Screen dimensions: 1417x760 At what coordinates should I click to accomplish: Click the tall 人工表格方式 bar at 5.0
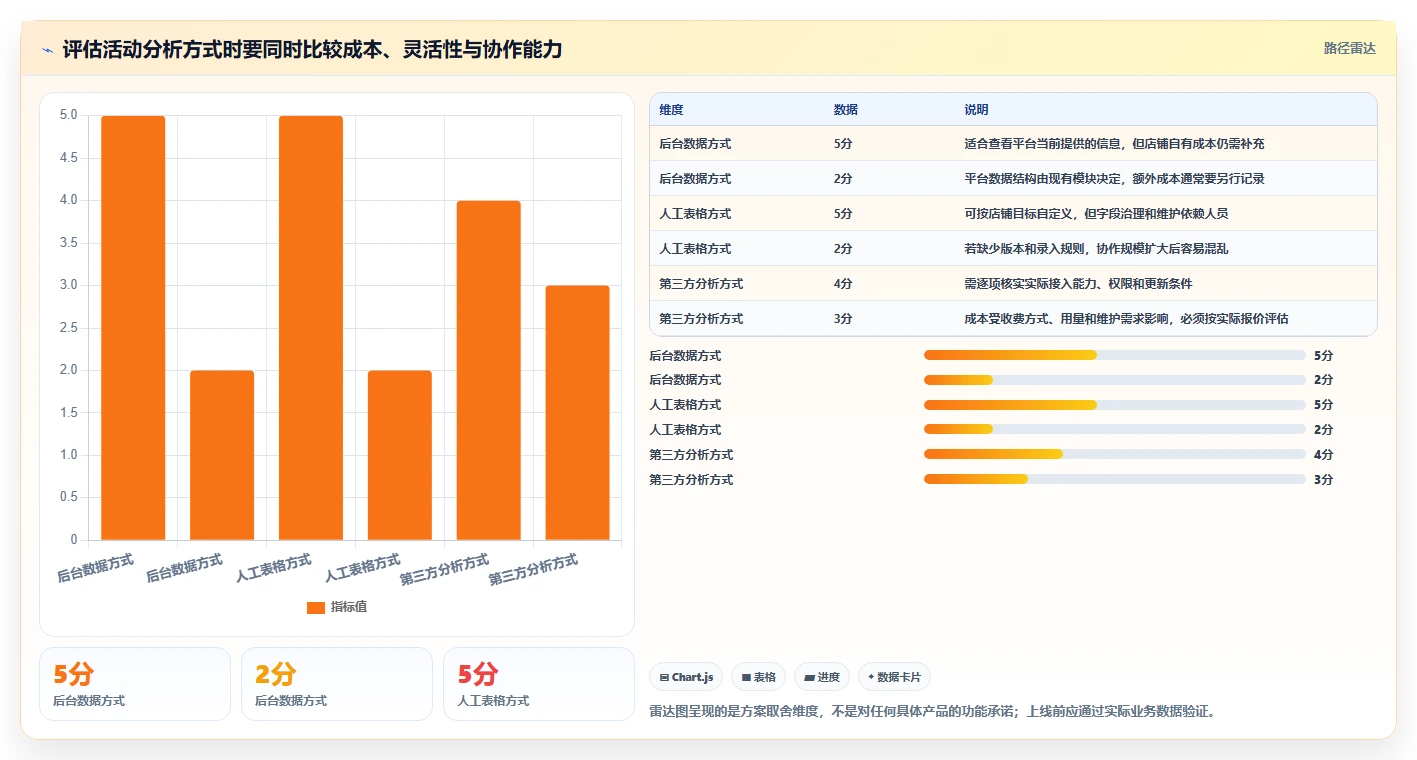tap(311, 328)
